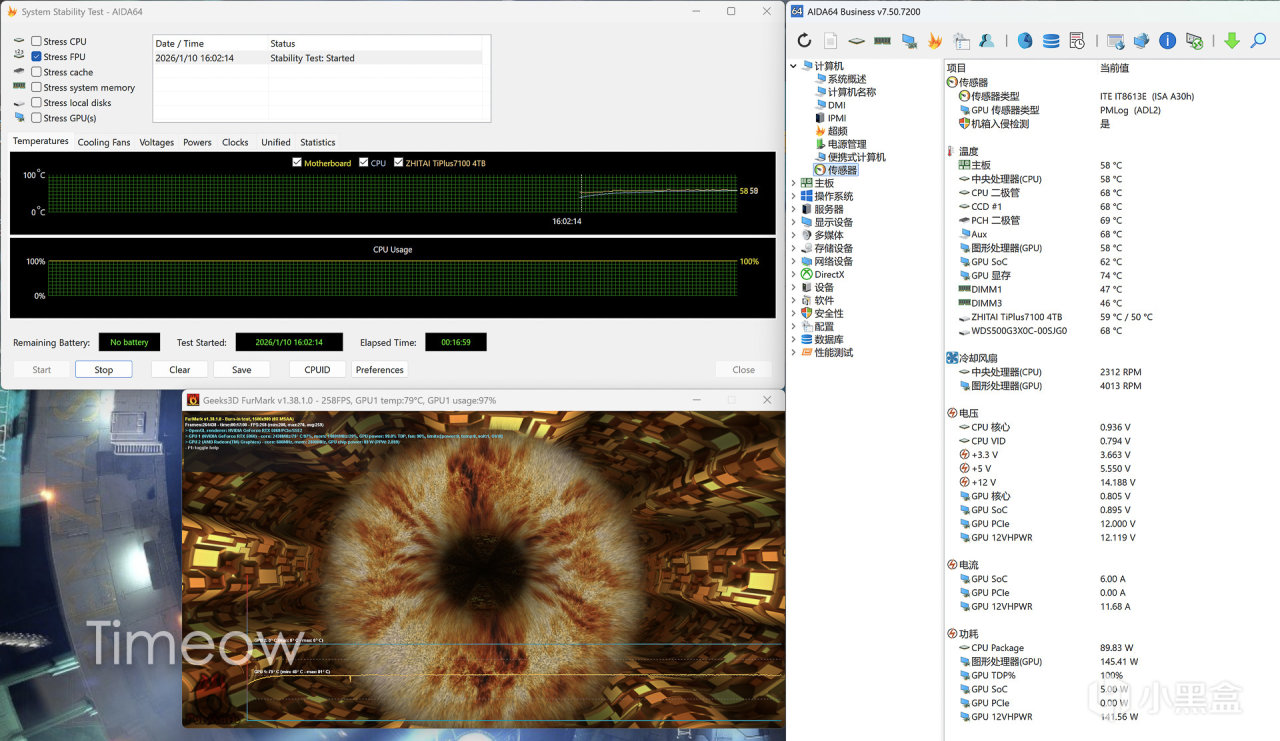The image size is (1280, 741).
Task: Collapse the 计算机 tree node
Action: click(x=794, y=66)
